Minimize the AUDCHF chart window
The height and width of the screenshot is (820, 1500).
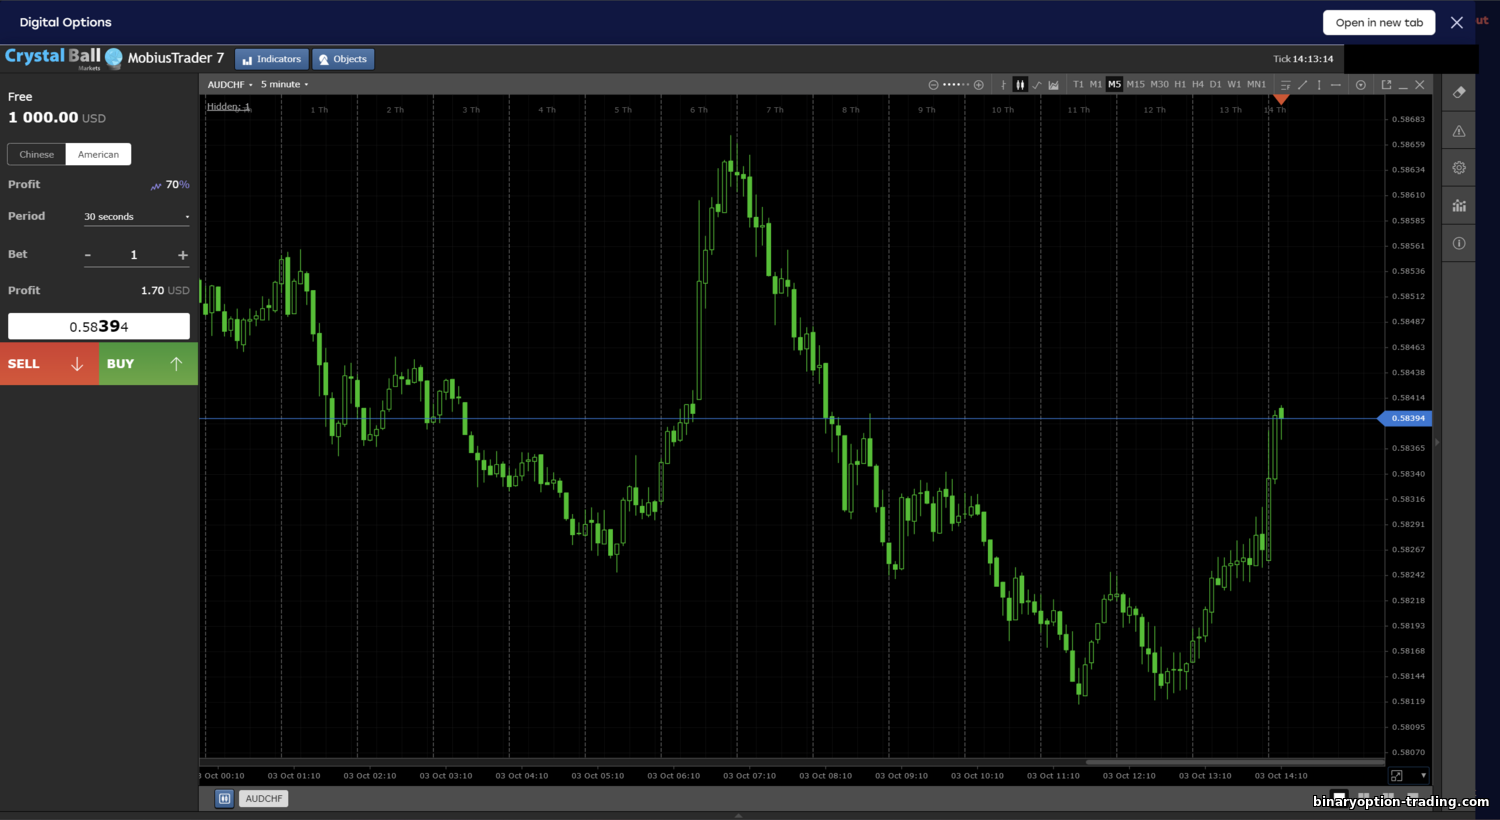[1403, 86]
